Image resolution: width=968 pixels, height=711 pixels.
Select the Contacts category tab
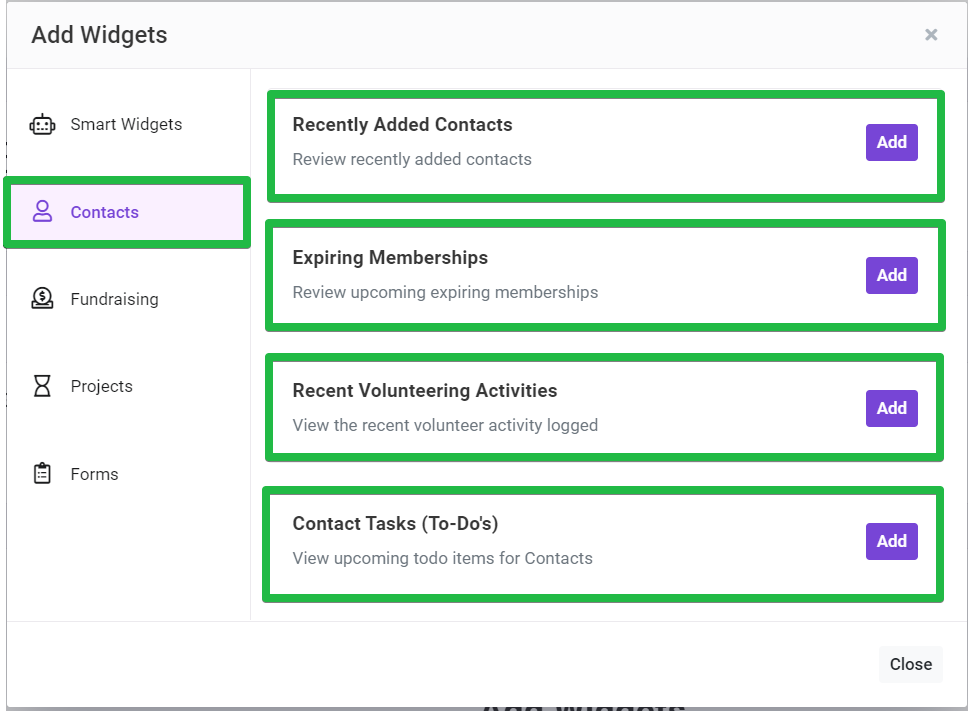pyautogui.click(x=127, y=212)
